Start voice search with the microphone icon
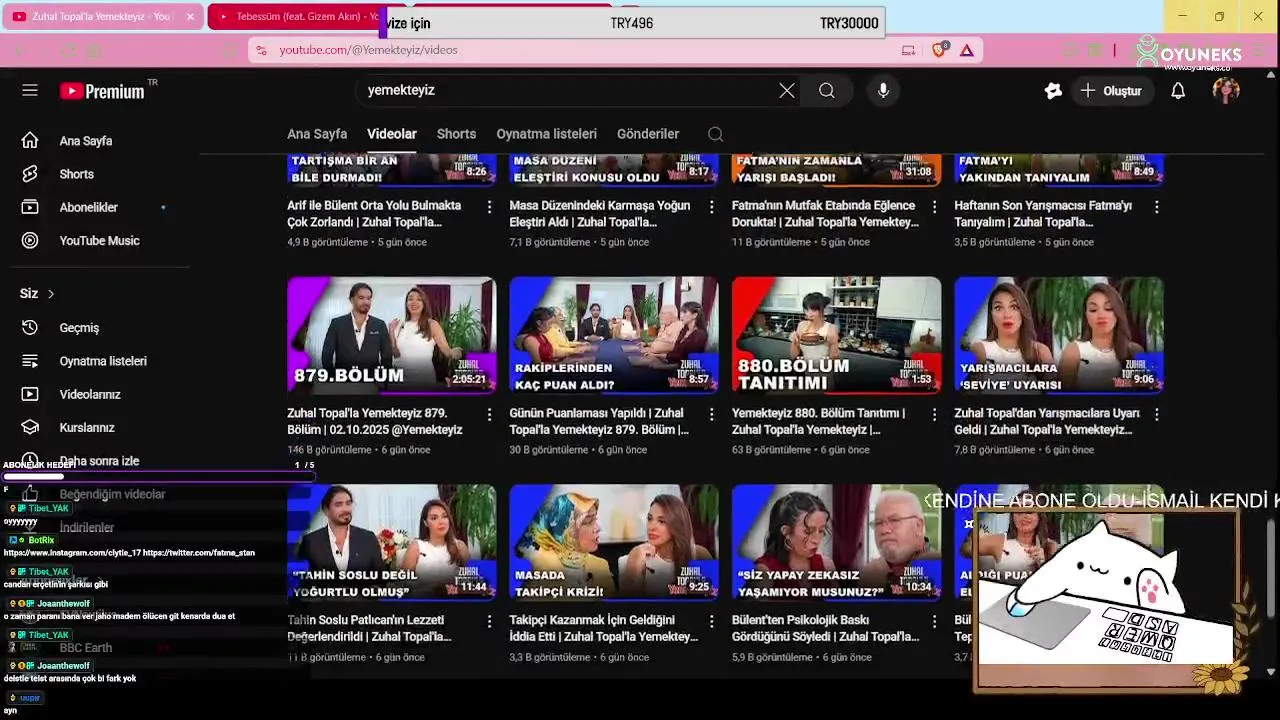 (x=883, y=90)
